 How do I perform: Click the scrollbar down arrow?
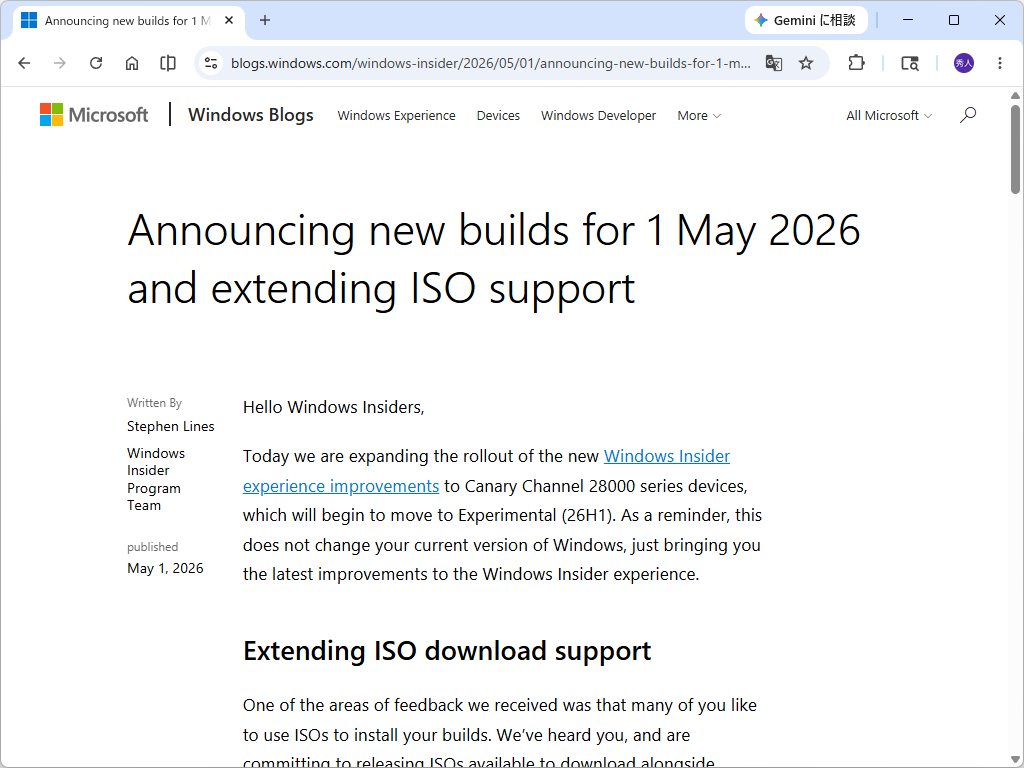coord(1015,760)
